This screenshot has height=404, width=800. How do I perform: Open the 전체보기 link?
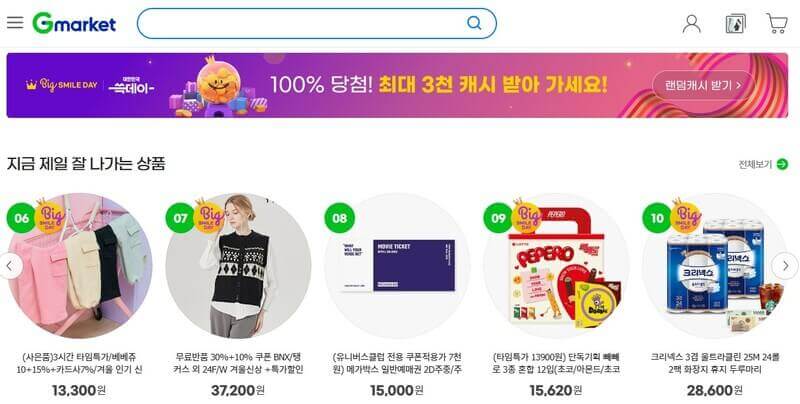coord(756,164)
